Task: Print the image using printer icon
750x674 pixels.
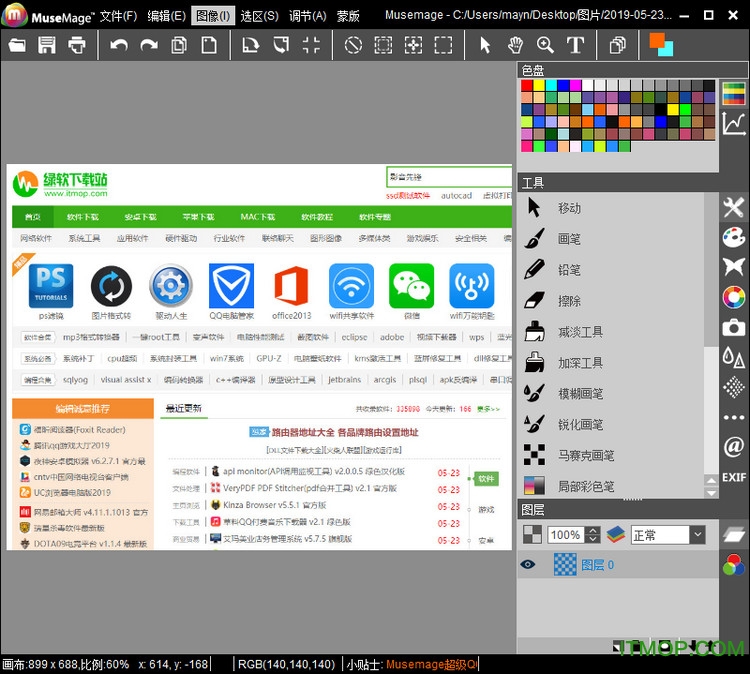Action: pos(77,45)
